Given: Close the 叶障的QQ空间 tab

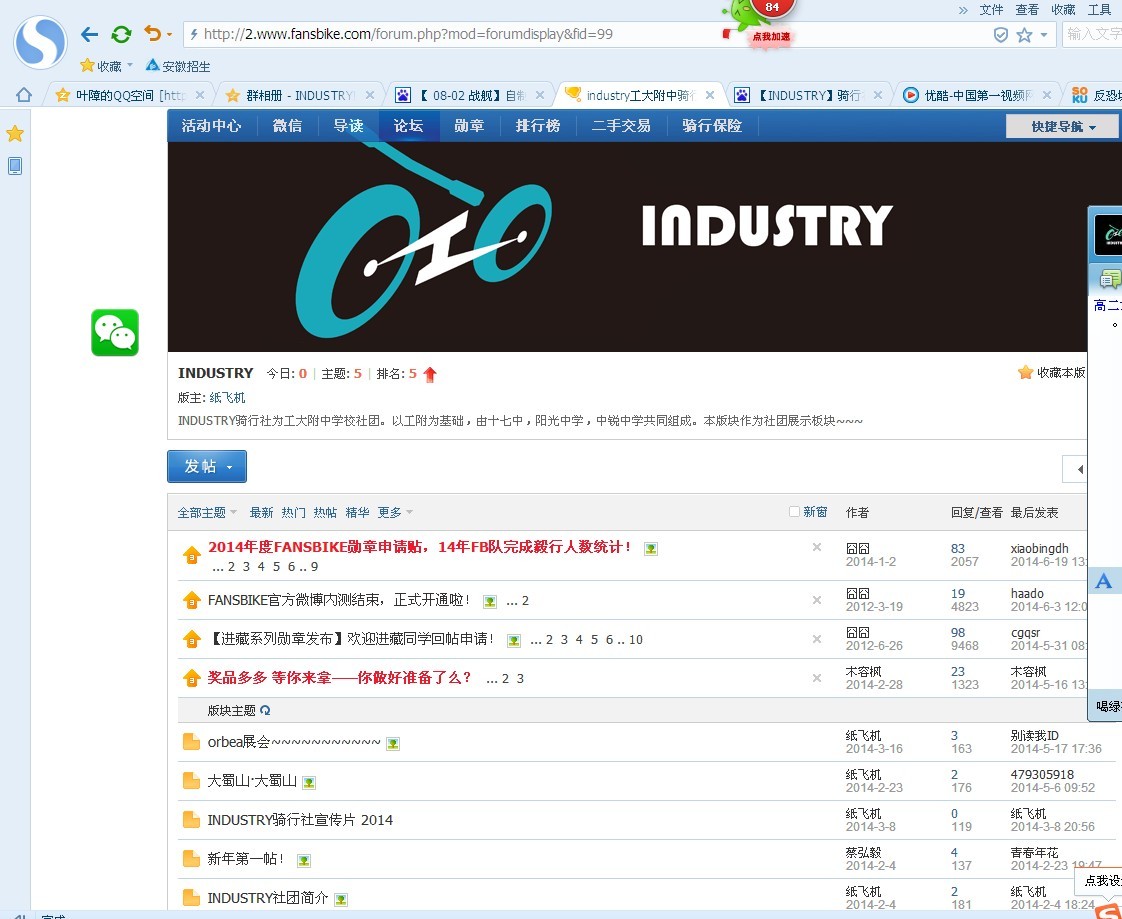Looking at the screenshot, I should pyautogui.click(x=200, y=95).
